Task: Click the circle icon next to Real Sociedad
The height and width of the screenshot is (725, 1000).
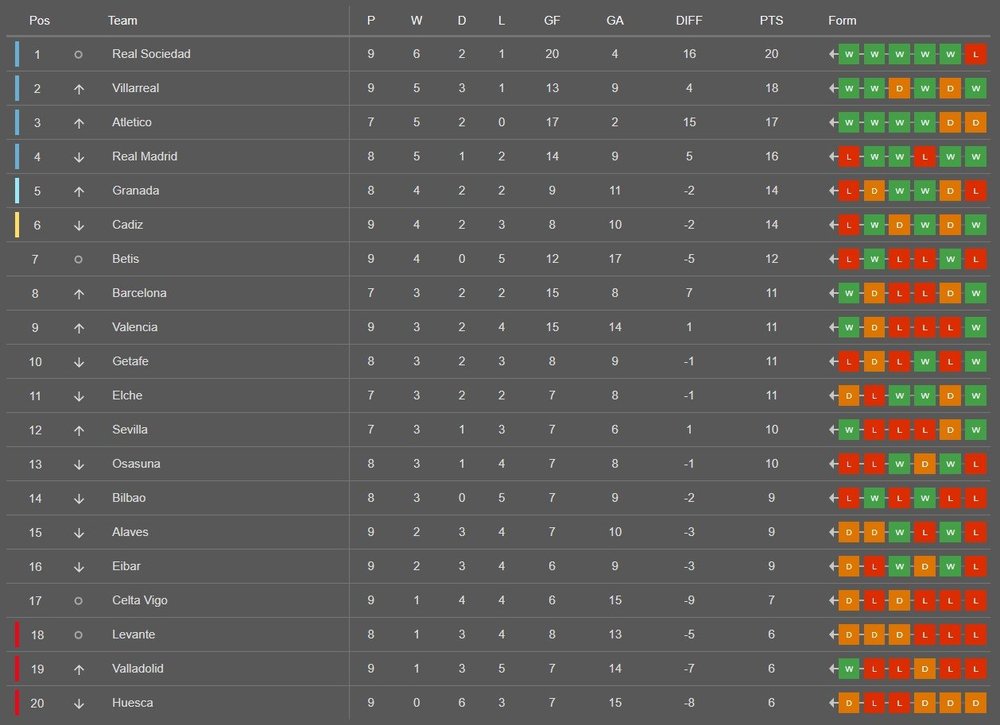Action: pos(78,54)
